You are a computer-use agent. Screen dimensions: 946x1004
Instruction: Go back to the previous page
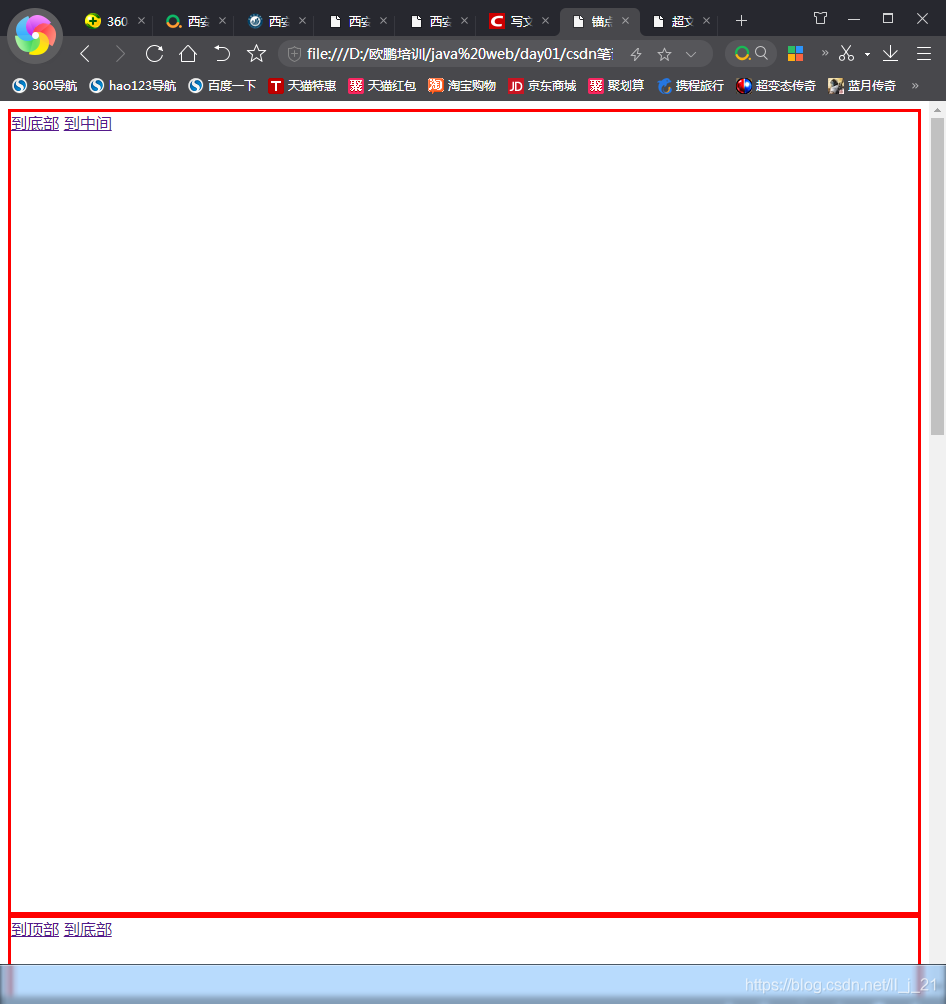coord(85,54)
